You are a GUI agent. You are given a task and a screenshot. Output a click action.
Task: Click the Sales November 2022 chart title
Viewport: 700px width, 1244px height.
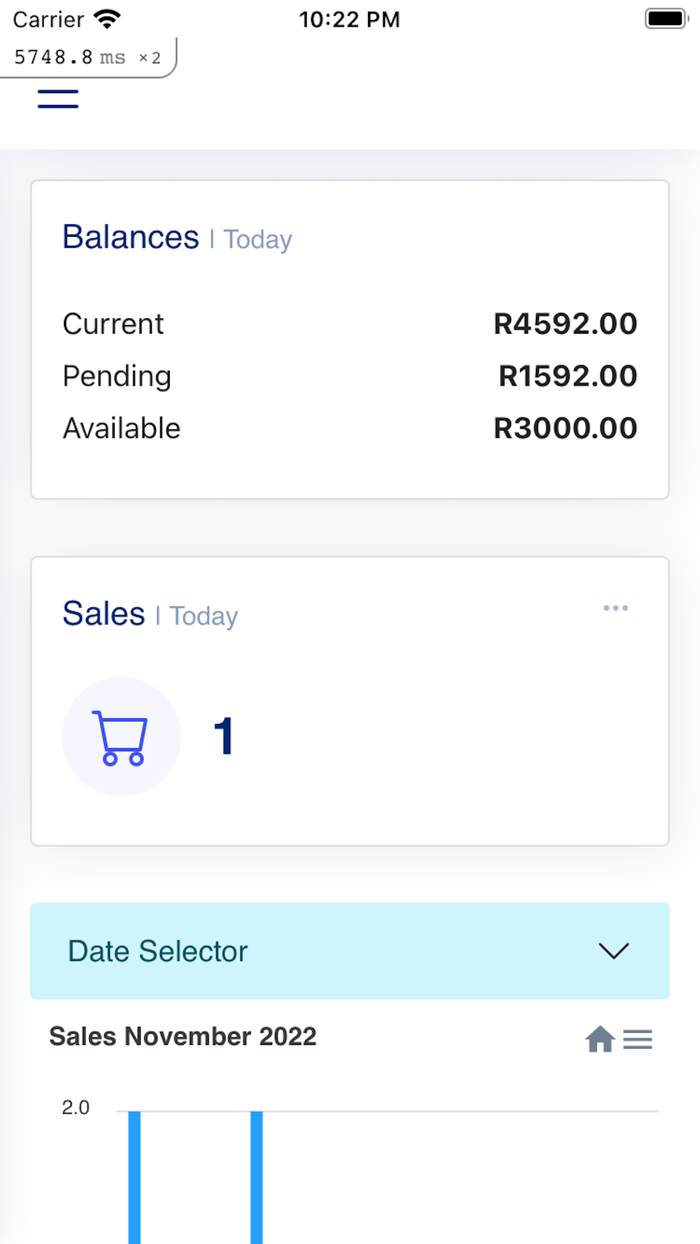coord(183,1037)
